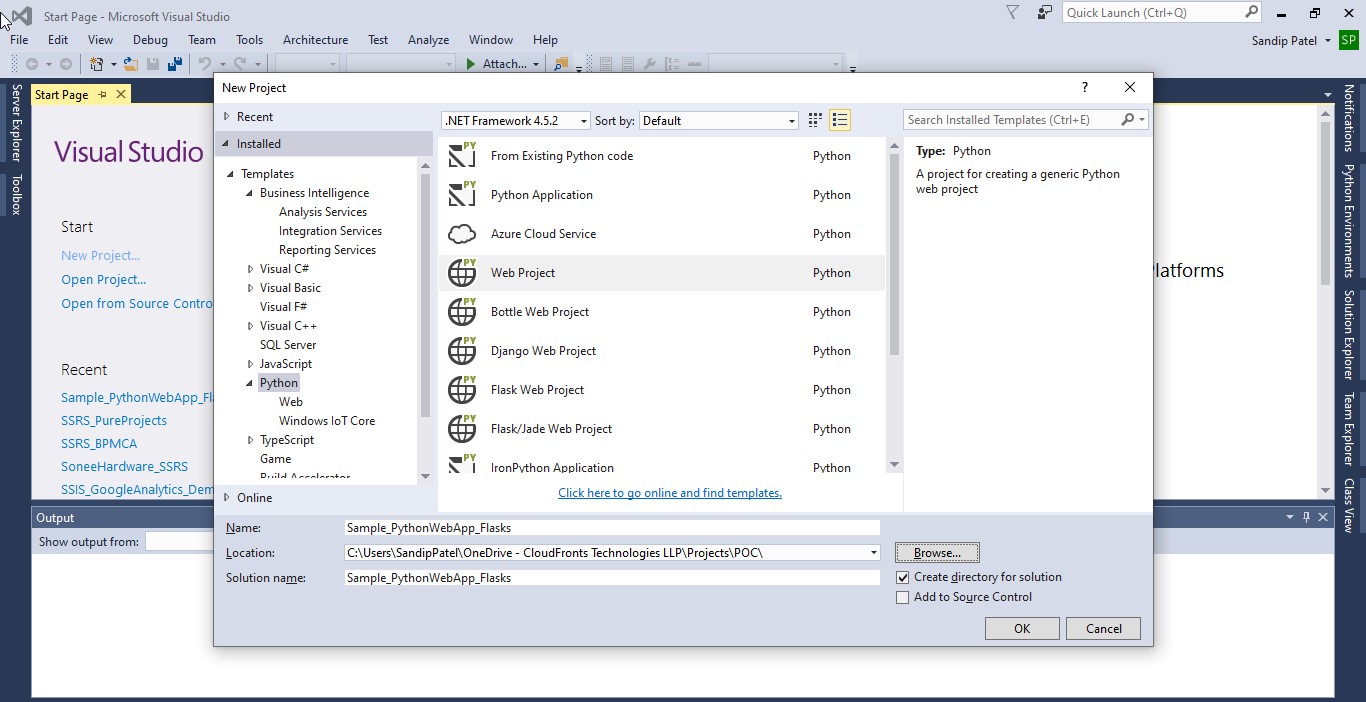Click the link to find templates online
Viewport: 1366px width, 702px height.
point(669,493)
